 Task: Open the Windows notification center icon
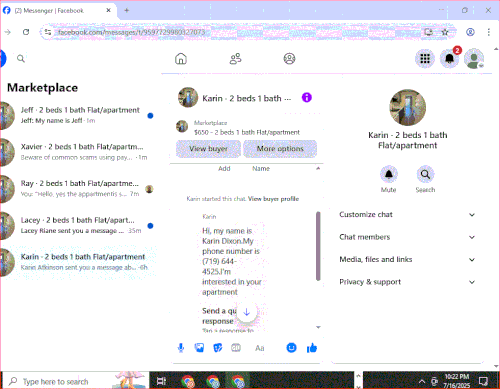point(483,381)
